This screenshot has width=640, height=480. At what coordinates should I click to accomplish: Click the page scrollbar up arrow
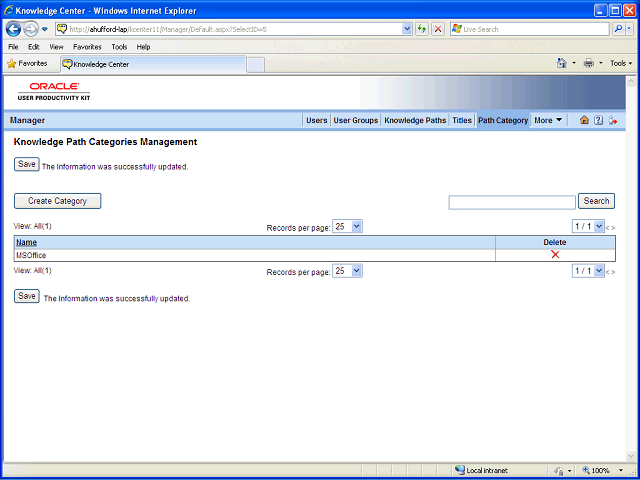click(x=630, y=81)
